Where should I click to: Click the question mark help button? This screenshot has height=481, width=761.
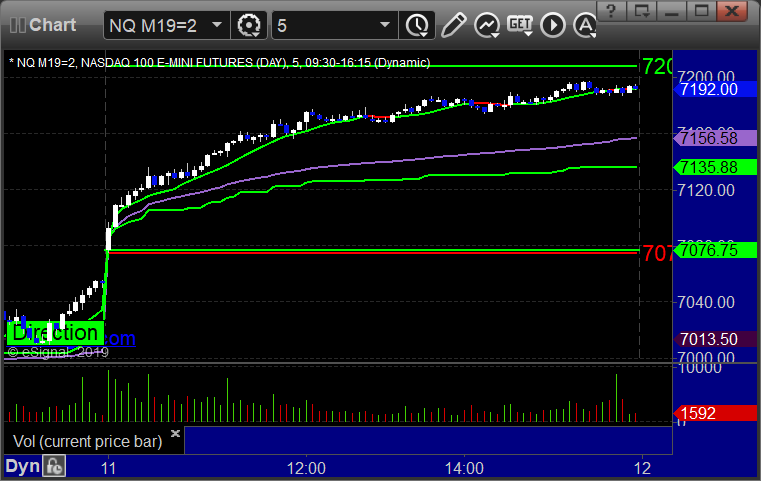coord(611,11)
